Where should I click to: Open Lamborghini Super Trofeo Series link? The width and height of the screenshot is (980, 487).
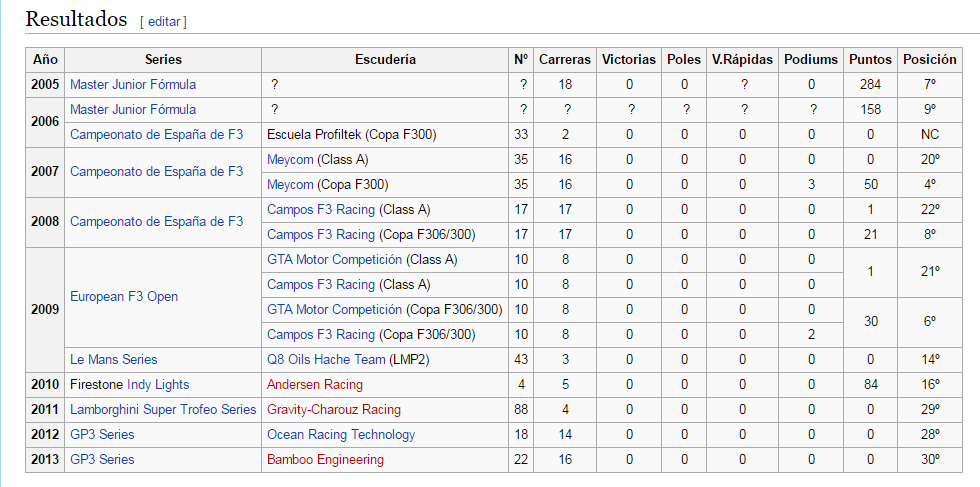[163, 409]
